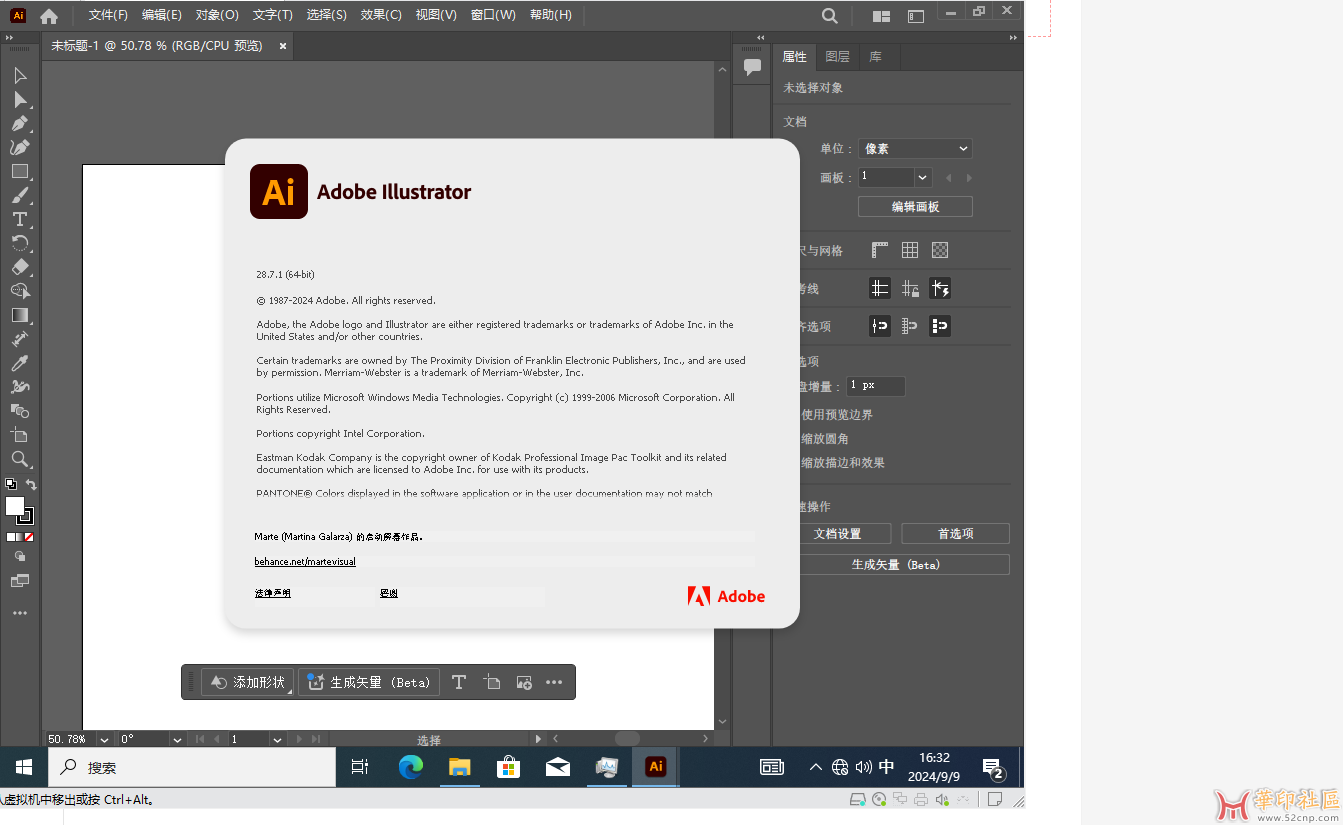Select the Artboard tool in left toolbar
This screenshot has height=825, width=1343.
click(x=20, y=435)
